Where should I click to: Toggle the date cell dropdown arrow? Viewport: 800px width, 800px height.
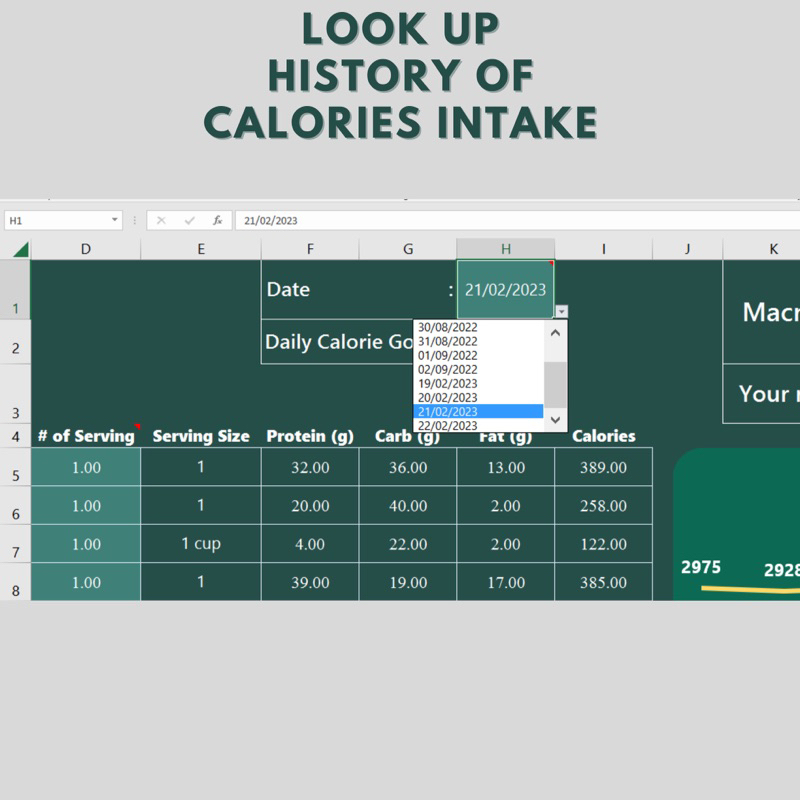click(x=562, y=311)
